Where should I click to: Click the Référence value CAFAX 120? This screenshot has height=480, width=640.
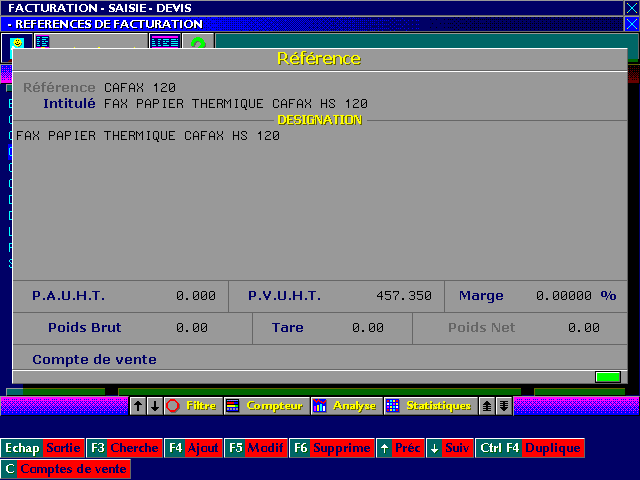(140, 88)
